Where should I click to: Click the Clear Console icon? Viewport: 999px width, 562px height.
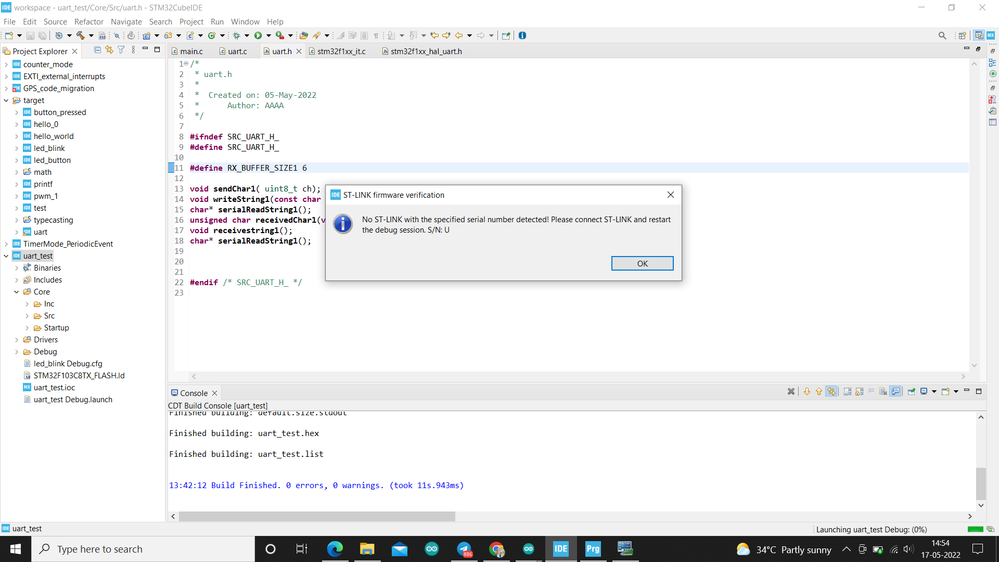pos(882,391)
